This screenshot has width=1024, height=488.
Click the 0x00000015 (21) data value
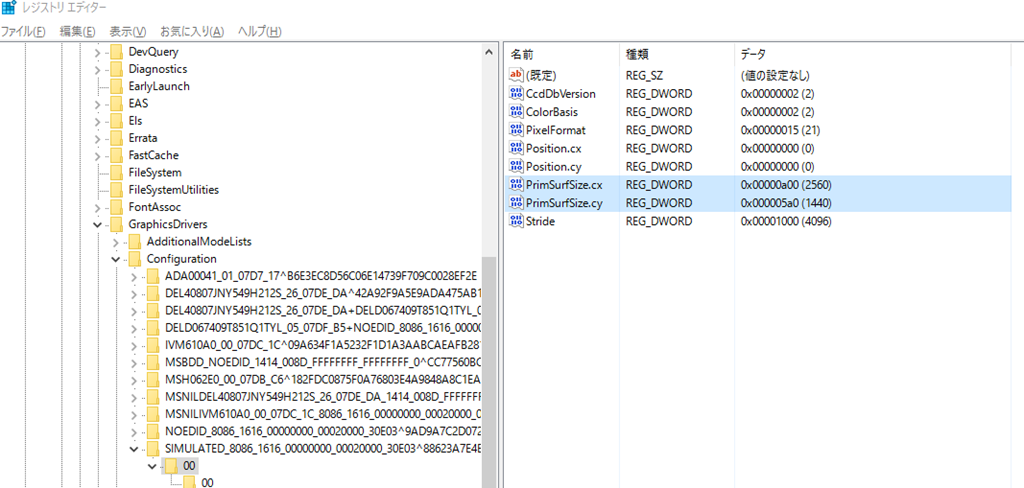pos(780,130)
